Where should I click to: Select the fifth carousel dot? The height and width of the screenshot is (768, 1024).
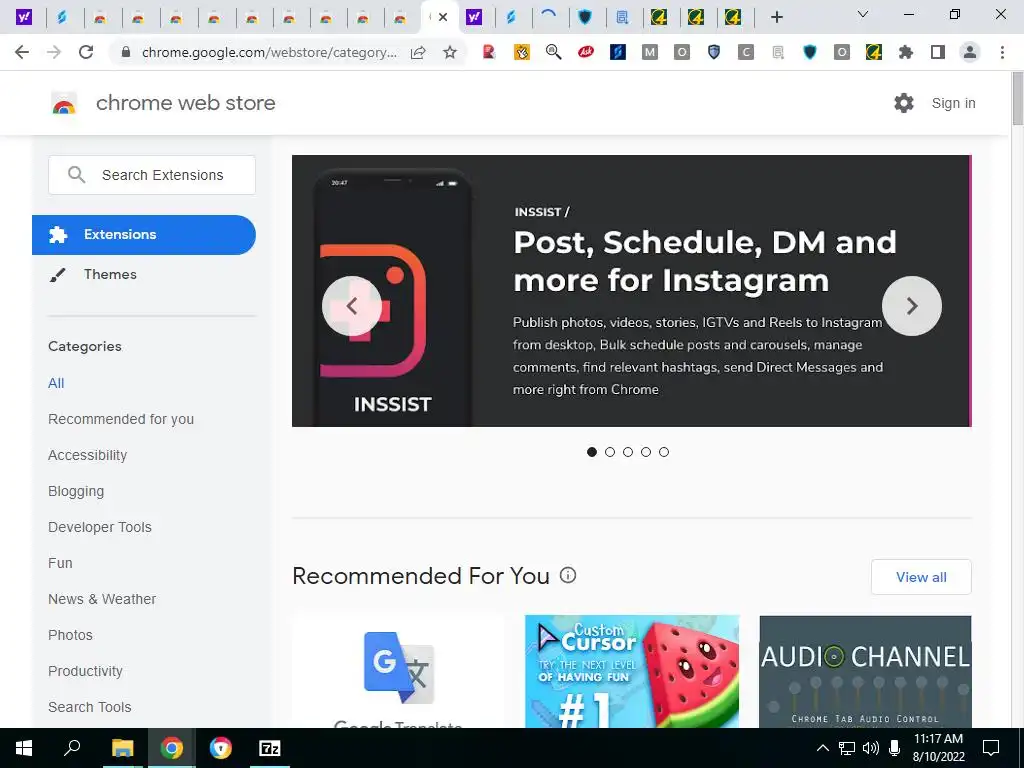[x=664, y=452]
